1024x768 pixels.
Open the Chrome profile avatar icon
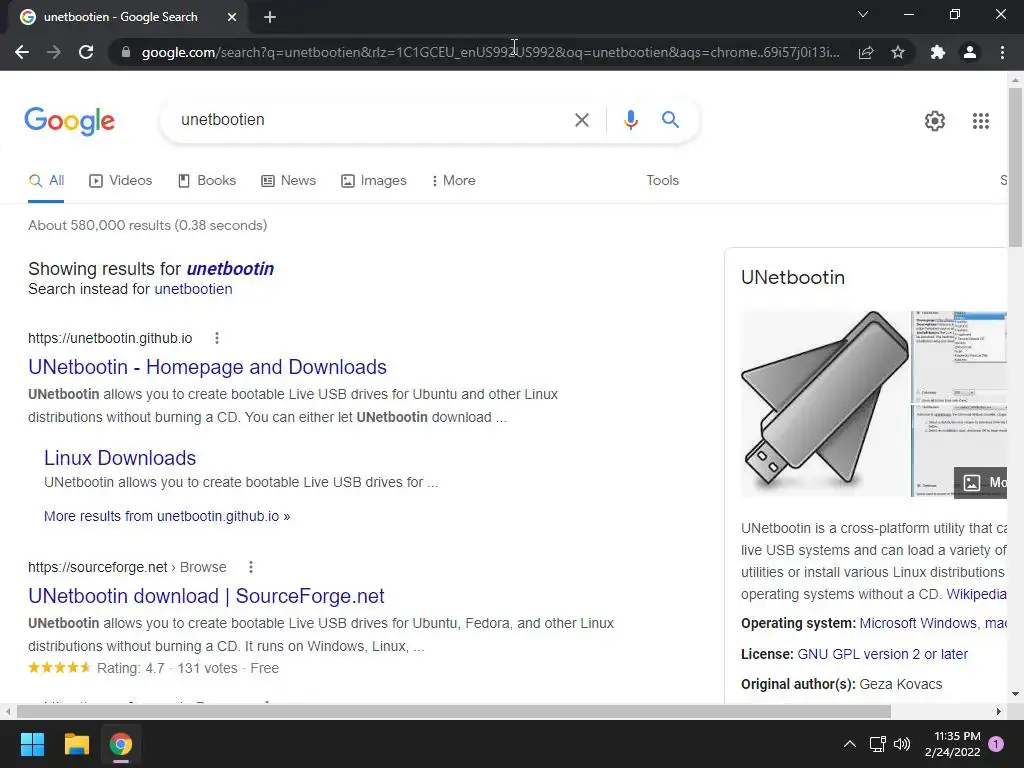coord(970,52)
